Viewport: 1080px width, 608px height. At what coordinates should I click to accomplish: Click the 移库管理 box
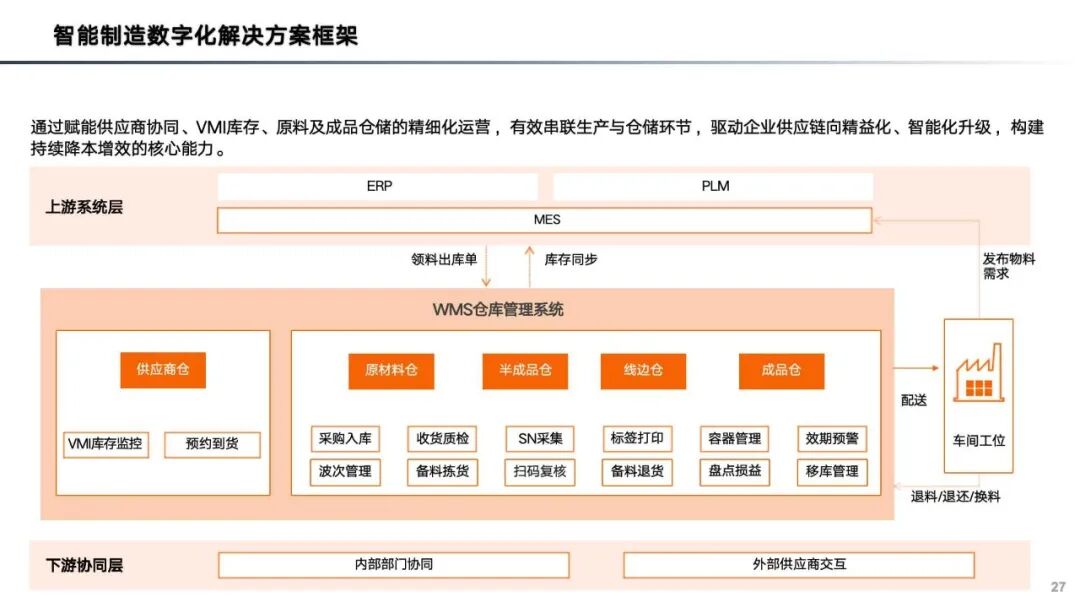click(832, 472)
